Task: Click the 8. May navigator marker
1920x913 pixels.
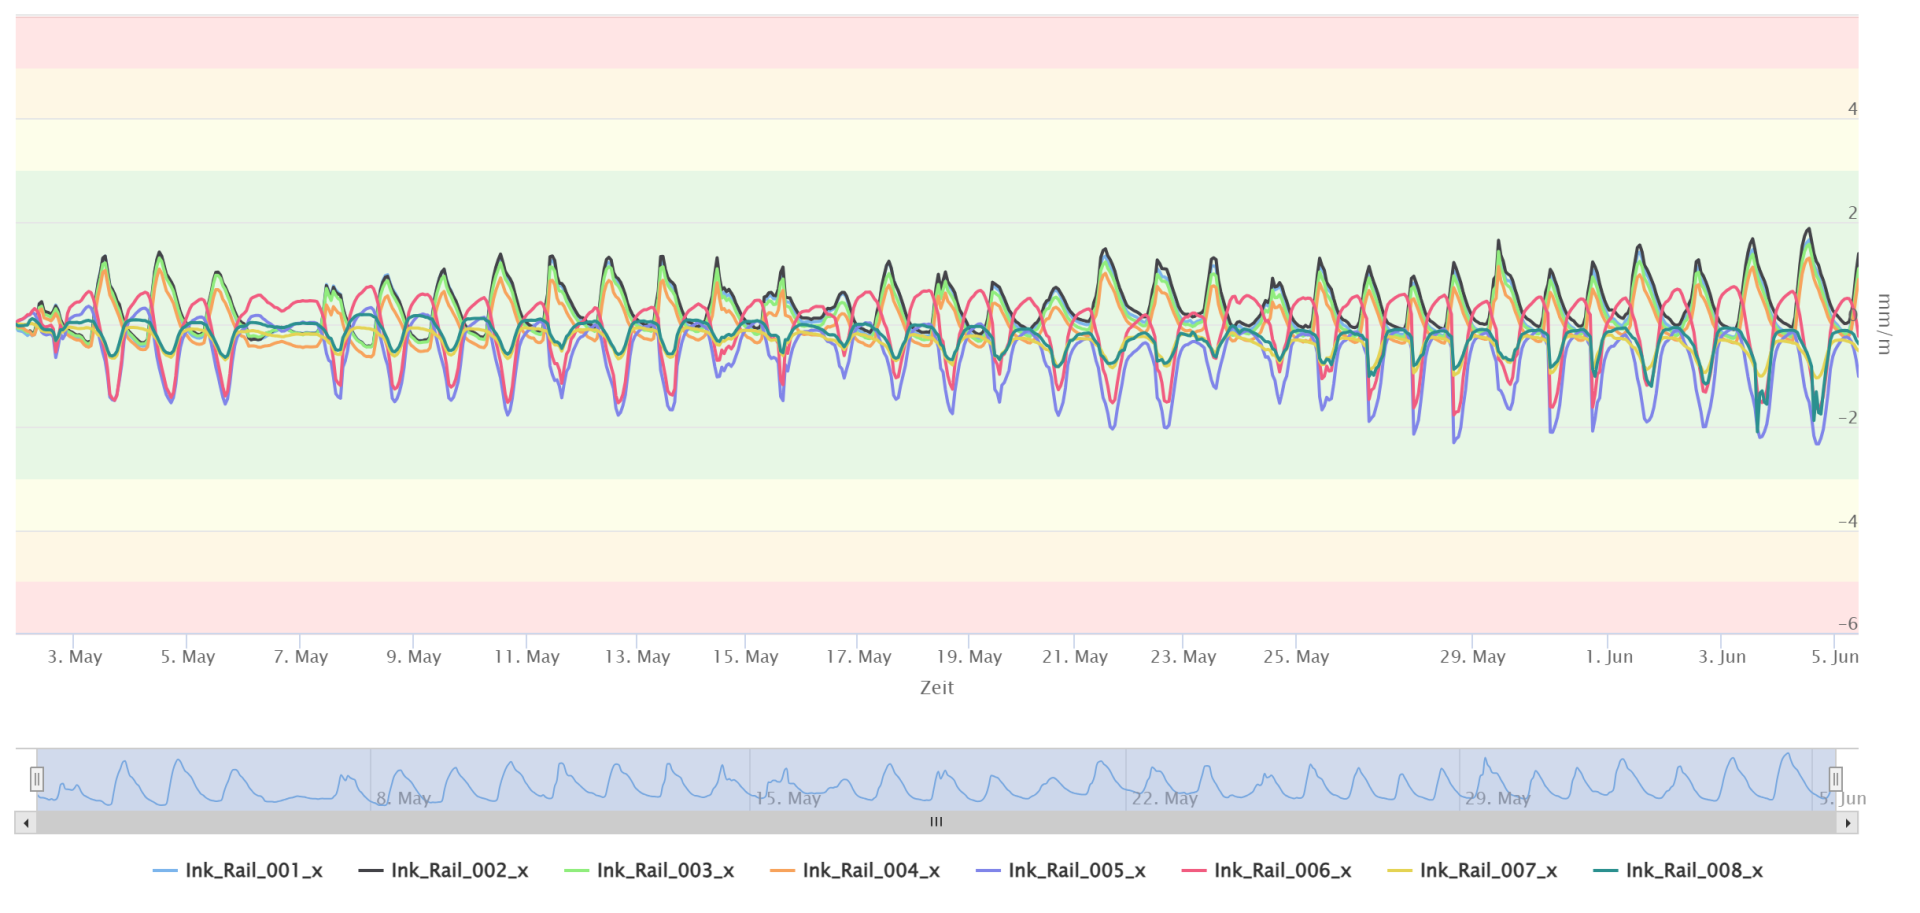Action: coord(404,798)
